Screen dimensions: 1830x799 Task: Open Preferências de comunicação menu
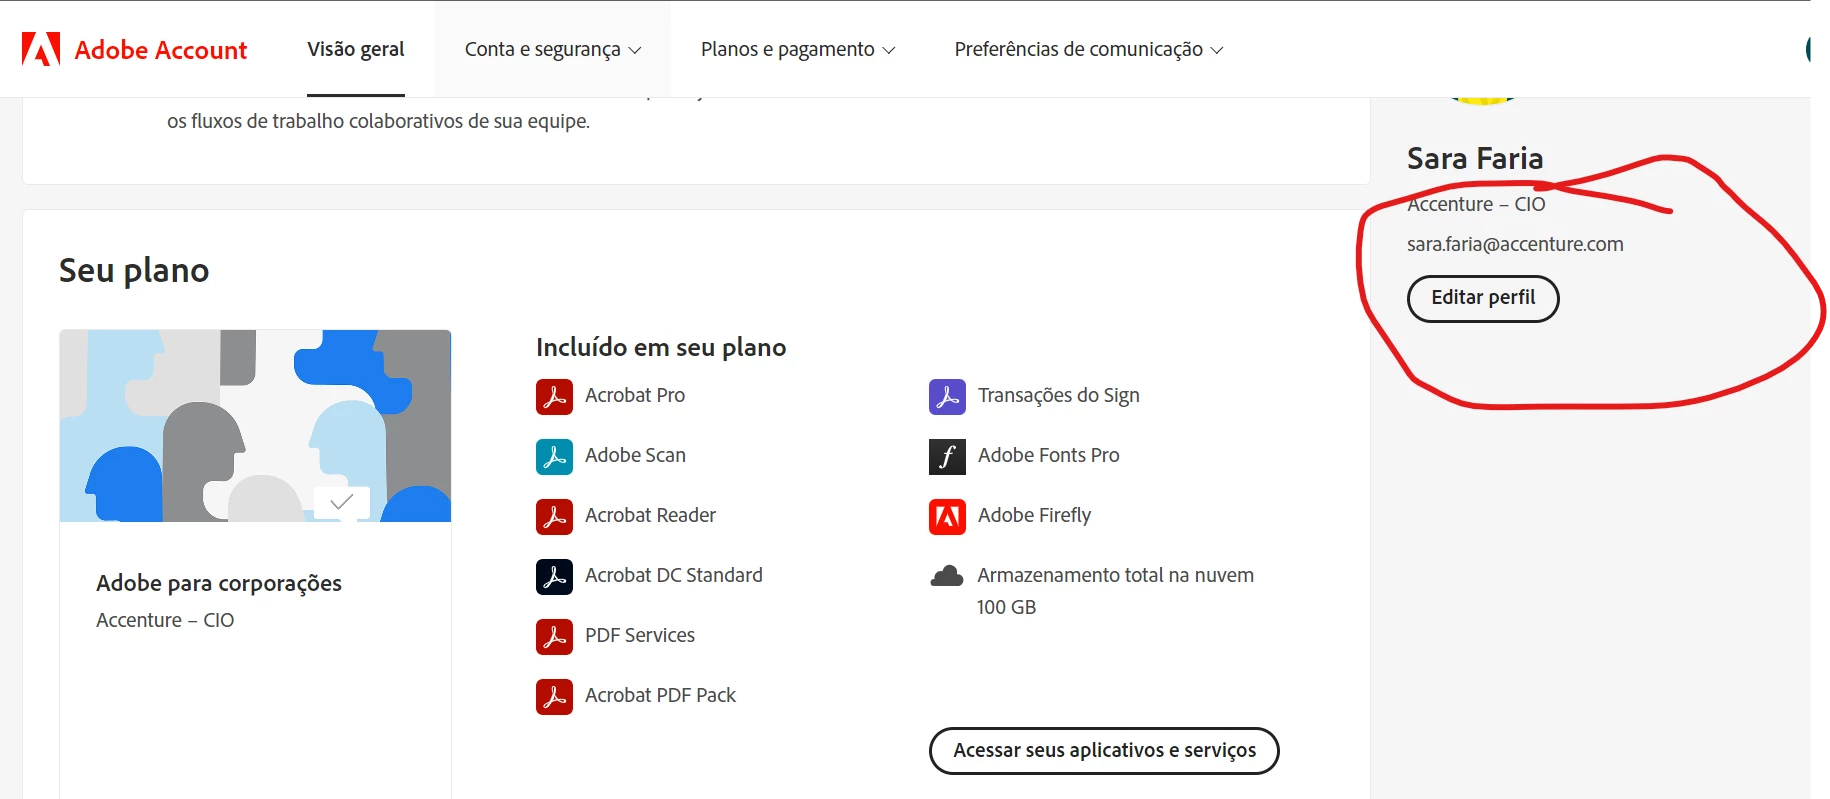click(1089, 49)
